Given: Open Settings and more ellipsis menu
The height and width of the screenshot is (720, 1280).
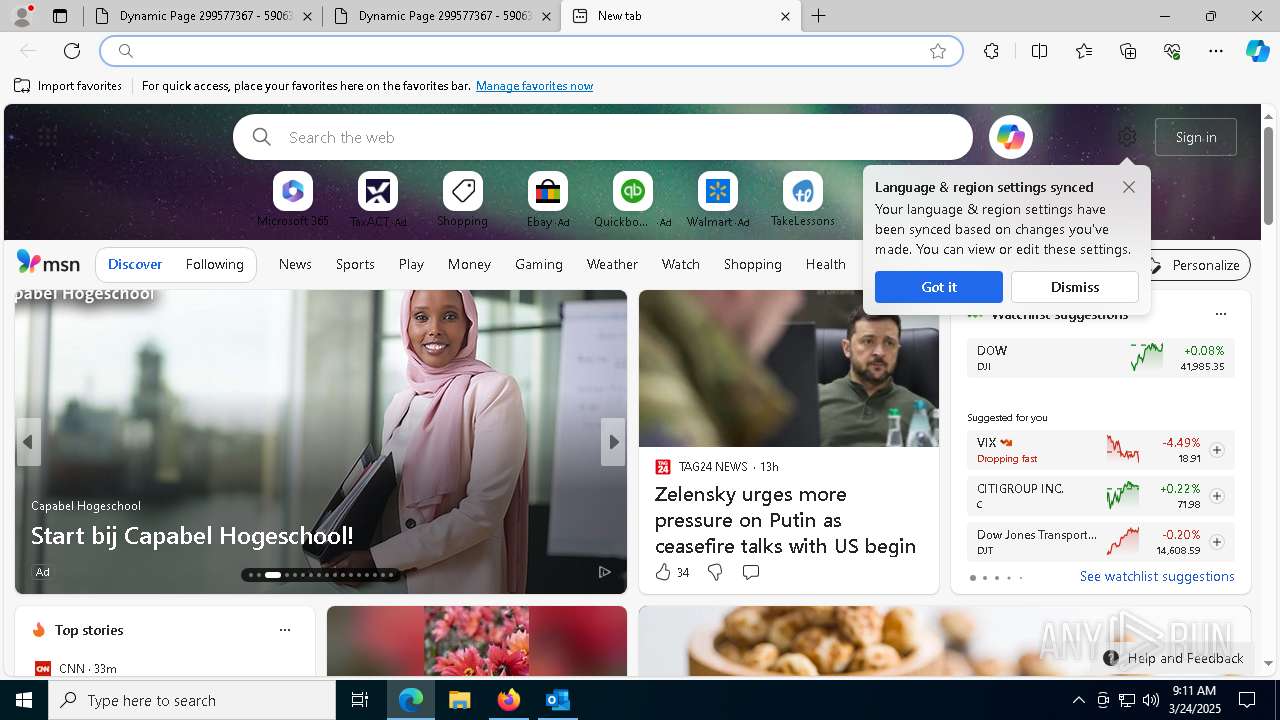Looking at the screenshot, I should tap(1216, 51).
